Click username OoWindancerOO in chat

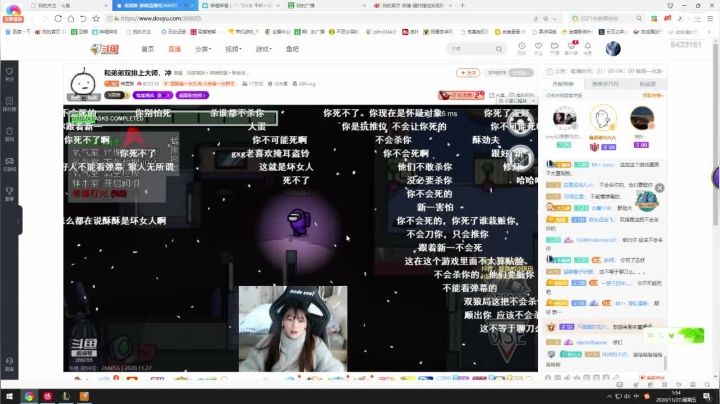pyautogui.click(x=596, y=240)
